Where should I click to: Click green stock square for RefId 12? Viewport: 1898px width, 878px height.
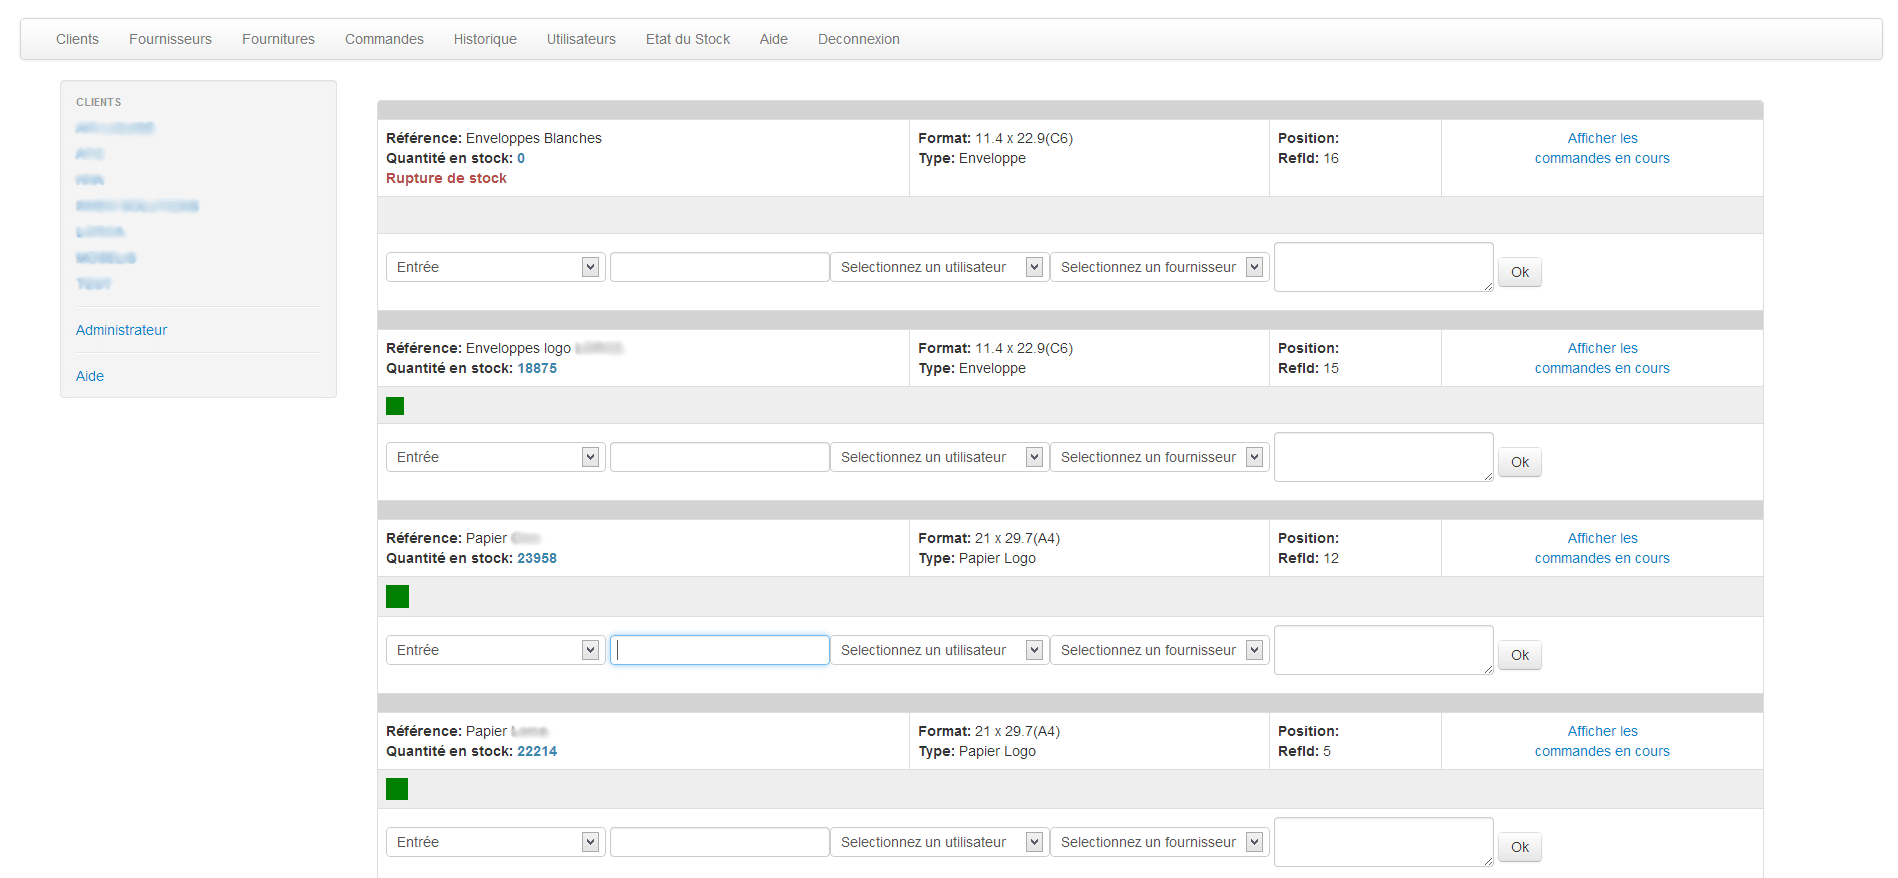(x=397, y=597)
